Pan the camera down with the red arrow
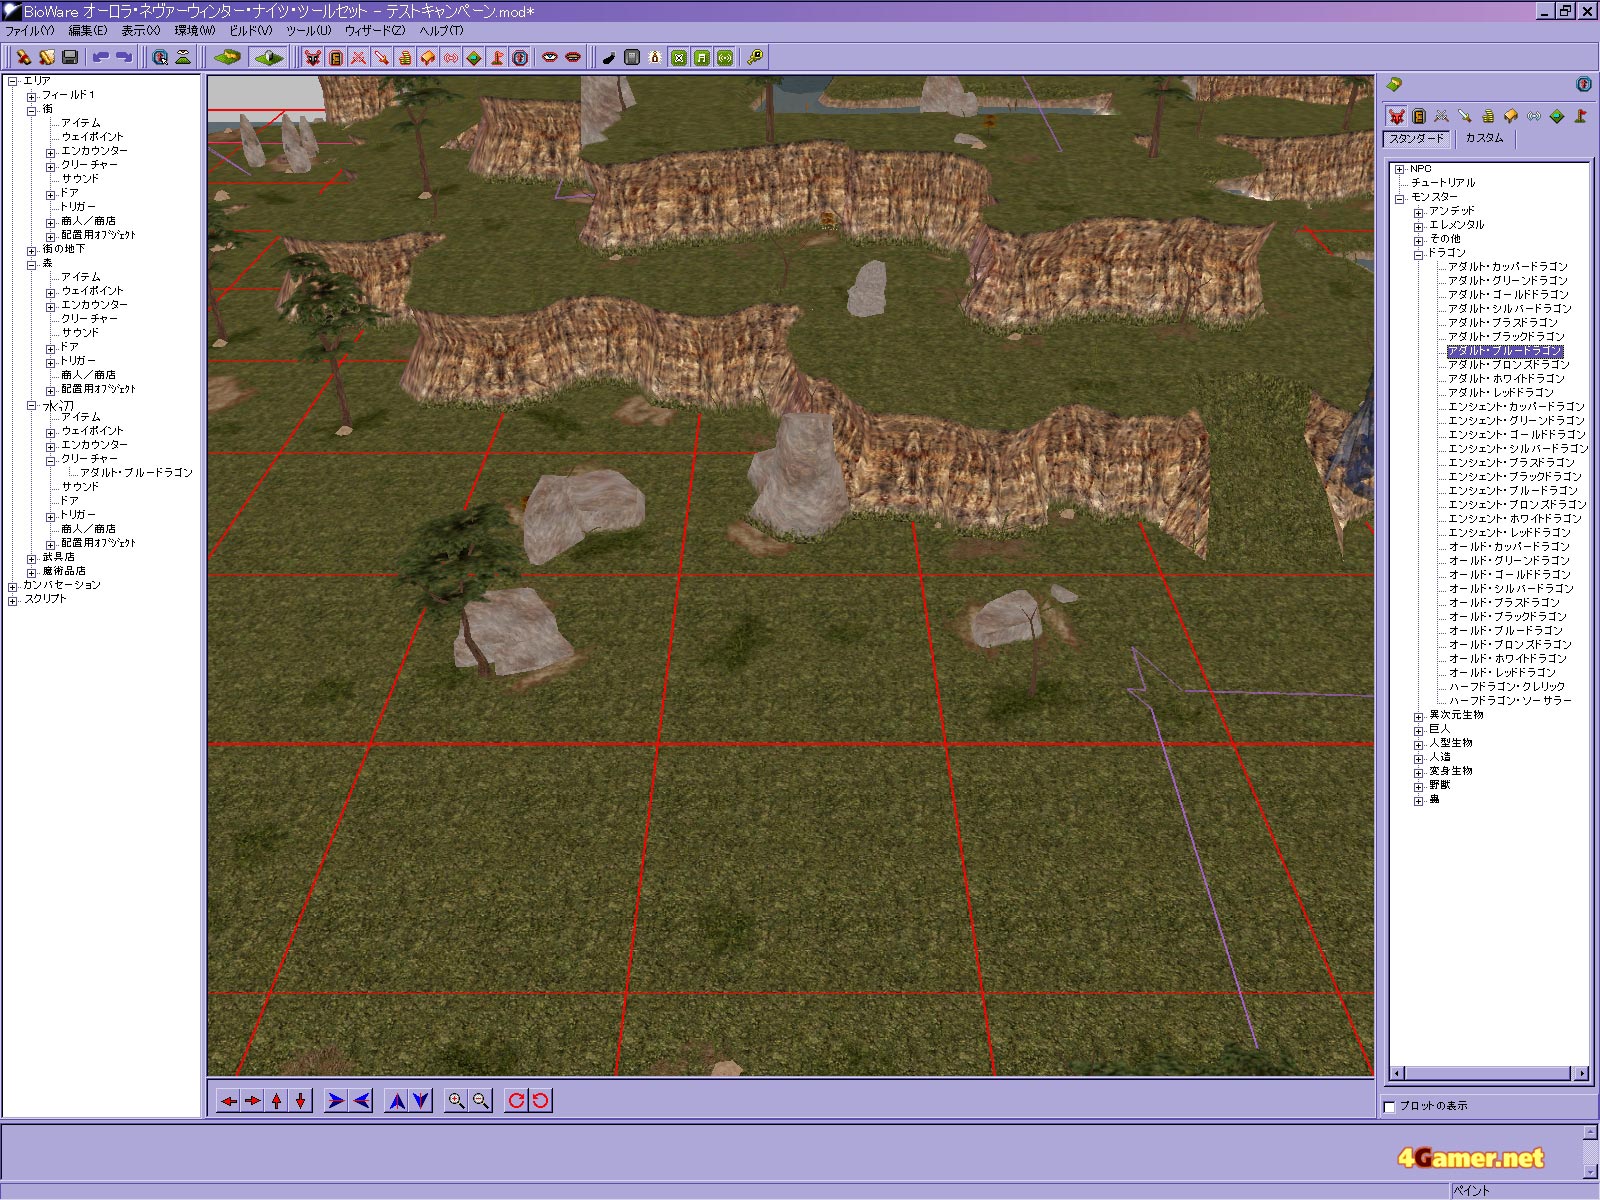The image size is (1600, 1200). pos(301,1101)
